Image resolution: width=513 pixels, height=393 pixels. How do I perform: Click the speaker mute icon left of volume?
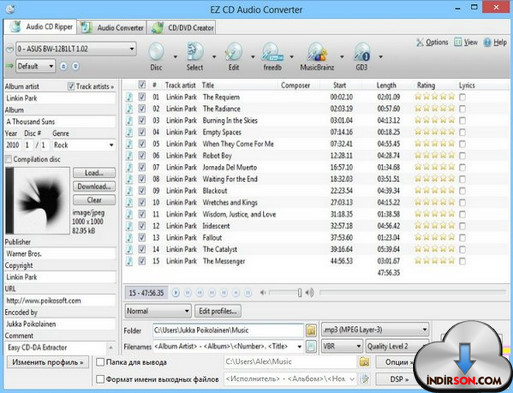pos(263,293)
